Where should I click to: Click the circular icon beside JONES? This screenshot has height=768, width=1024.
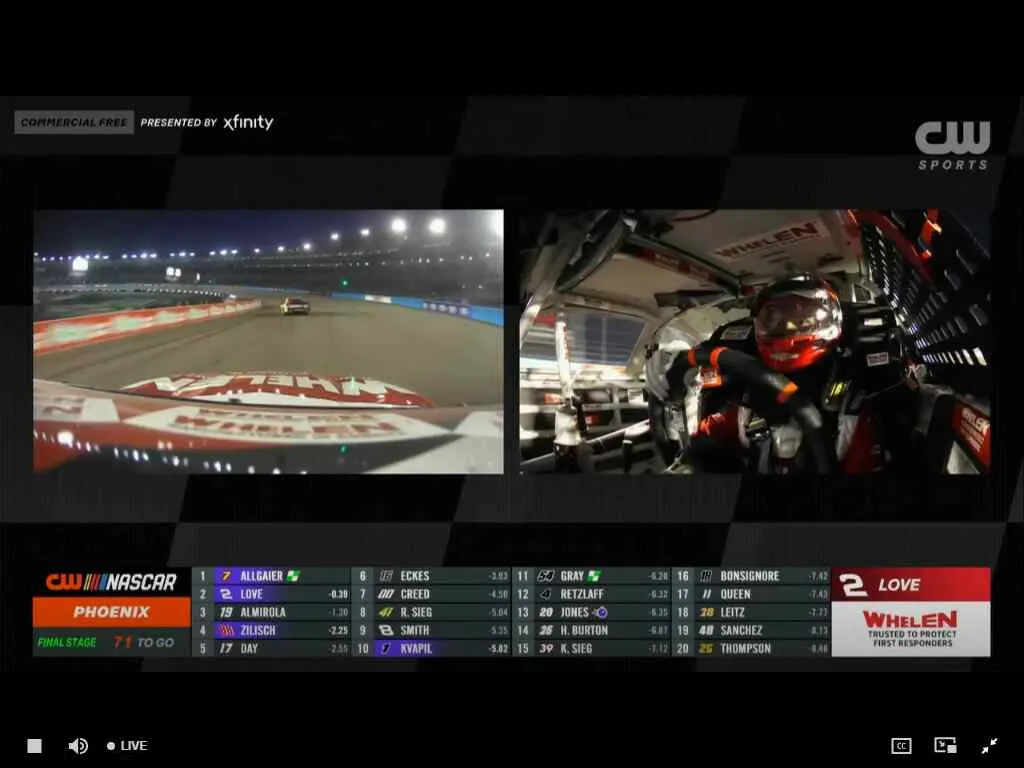[x=601, y=613]
